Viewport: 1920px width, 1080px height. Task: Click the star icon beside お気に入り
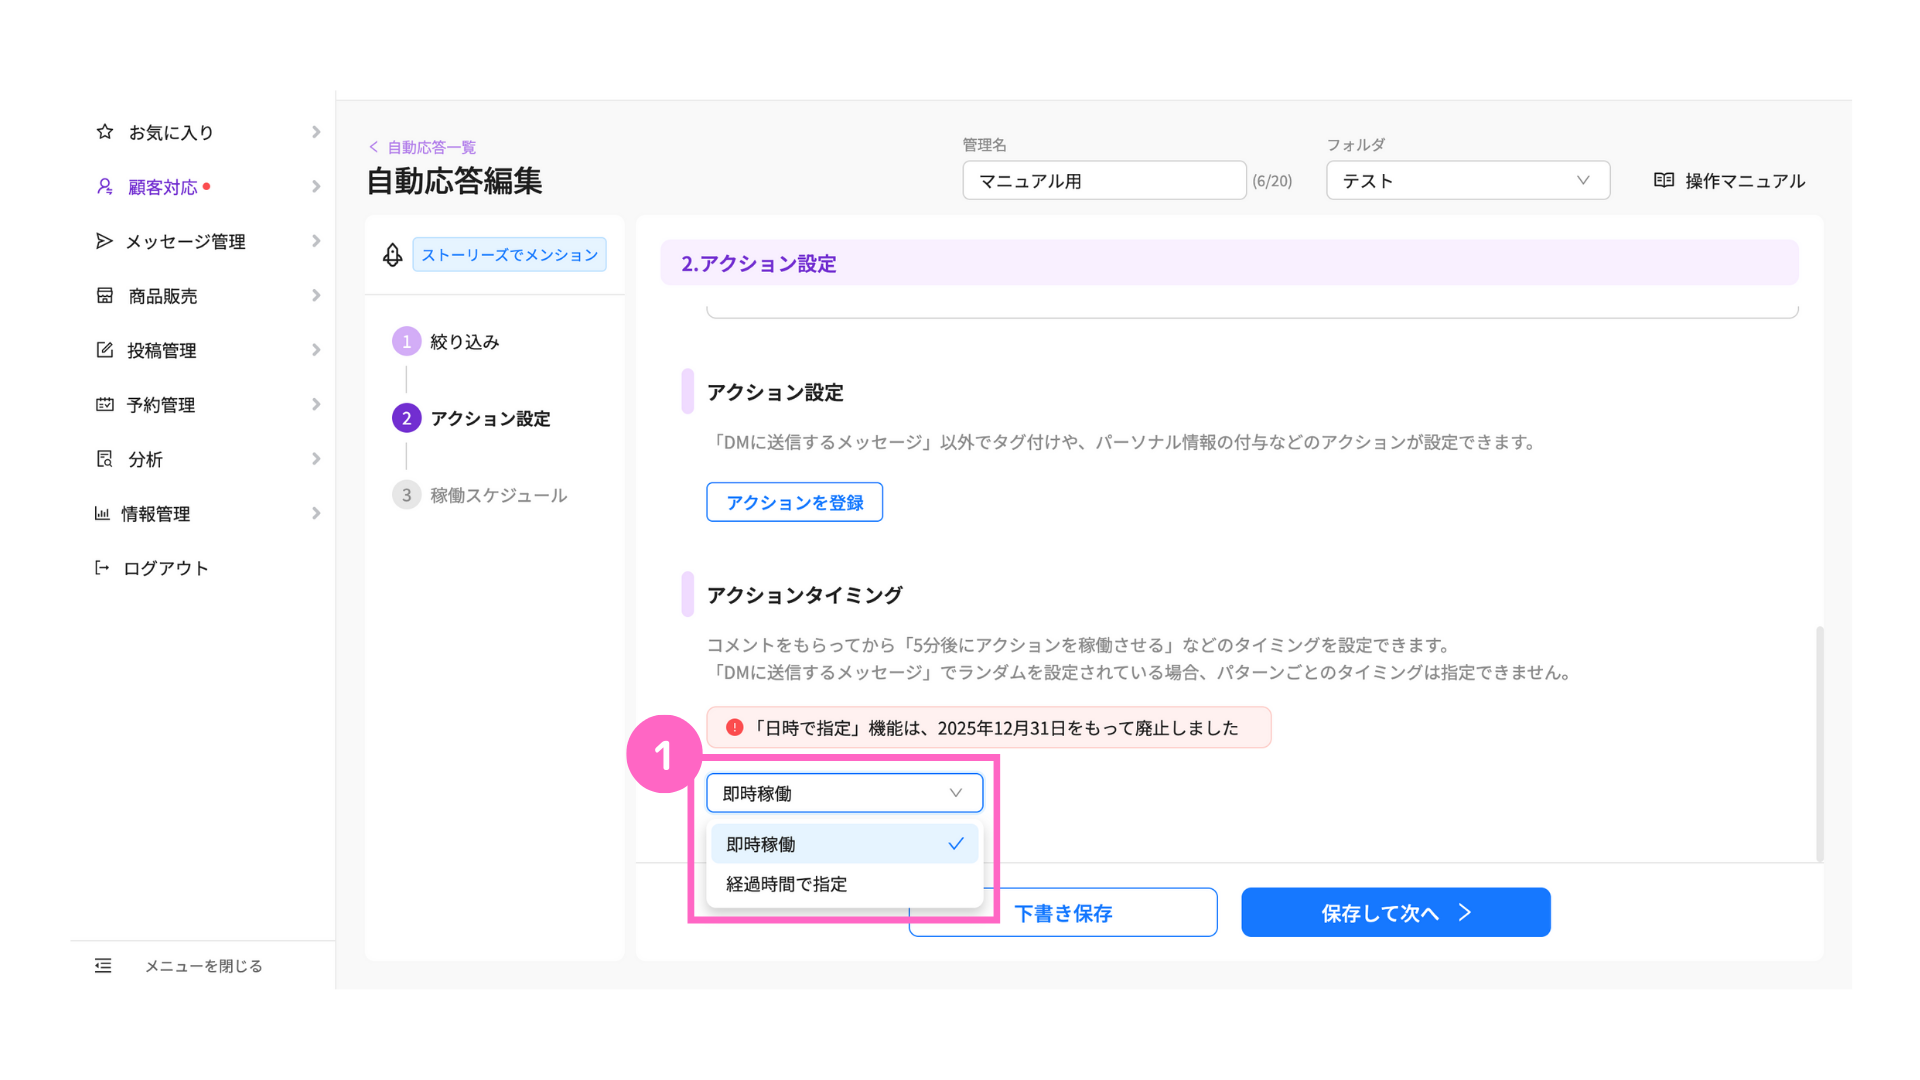tap(105, 132)
